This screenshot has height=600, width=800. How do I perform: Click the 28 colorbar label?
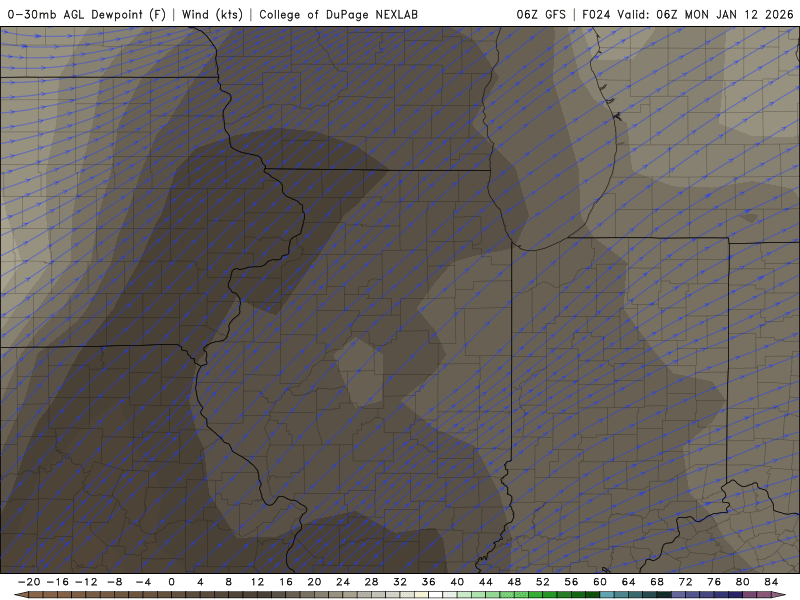pos(371,582)
